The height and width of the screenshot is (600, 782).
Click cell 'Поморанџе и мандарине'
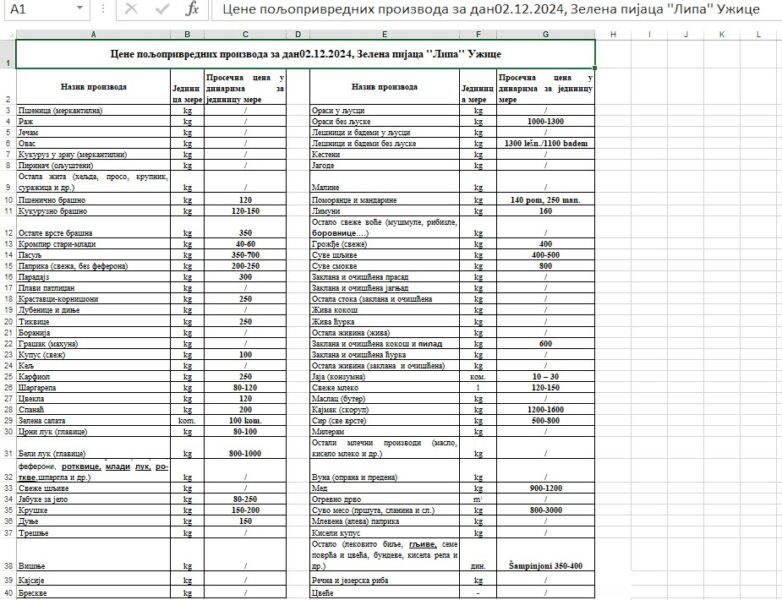point(385,200)
